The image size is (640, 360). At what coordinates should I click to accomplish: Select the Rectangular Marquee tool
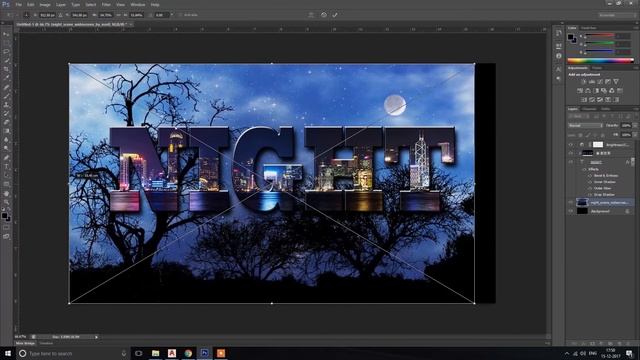pyautogui.click(x=6, y=43)
